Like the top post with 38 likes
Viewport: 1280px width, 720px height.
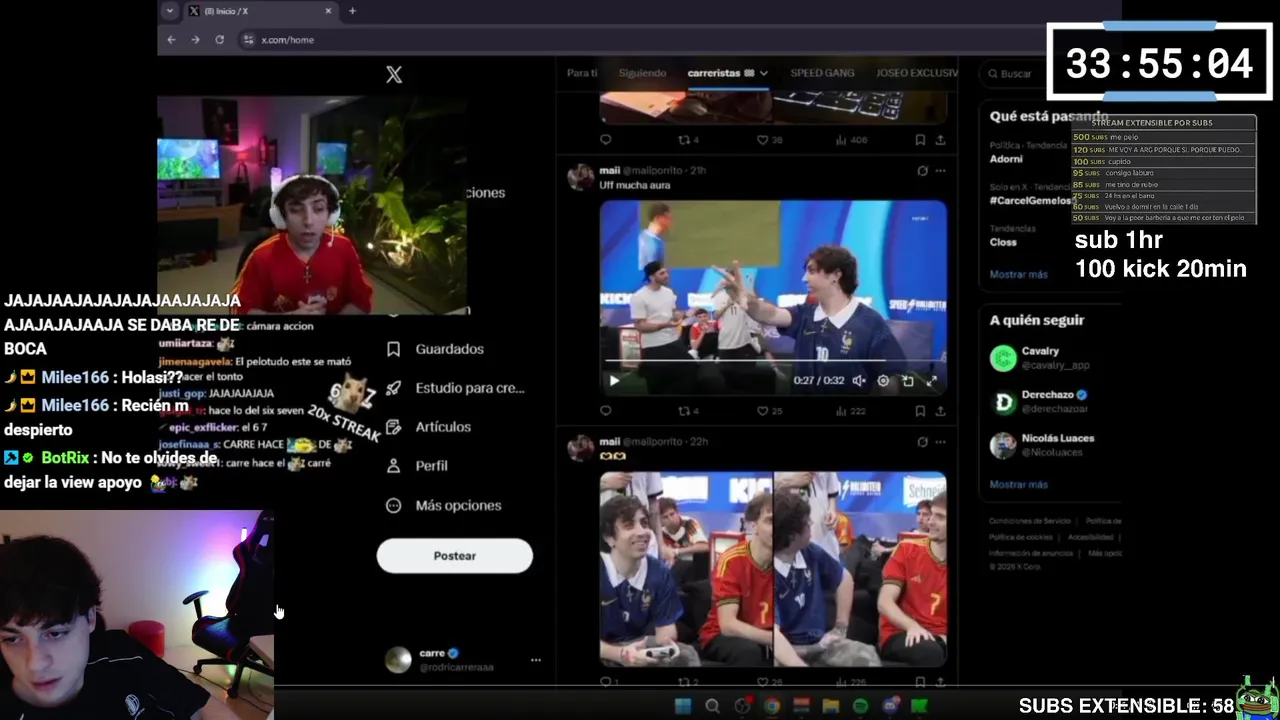(768, 140)
